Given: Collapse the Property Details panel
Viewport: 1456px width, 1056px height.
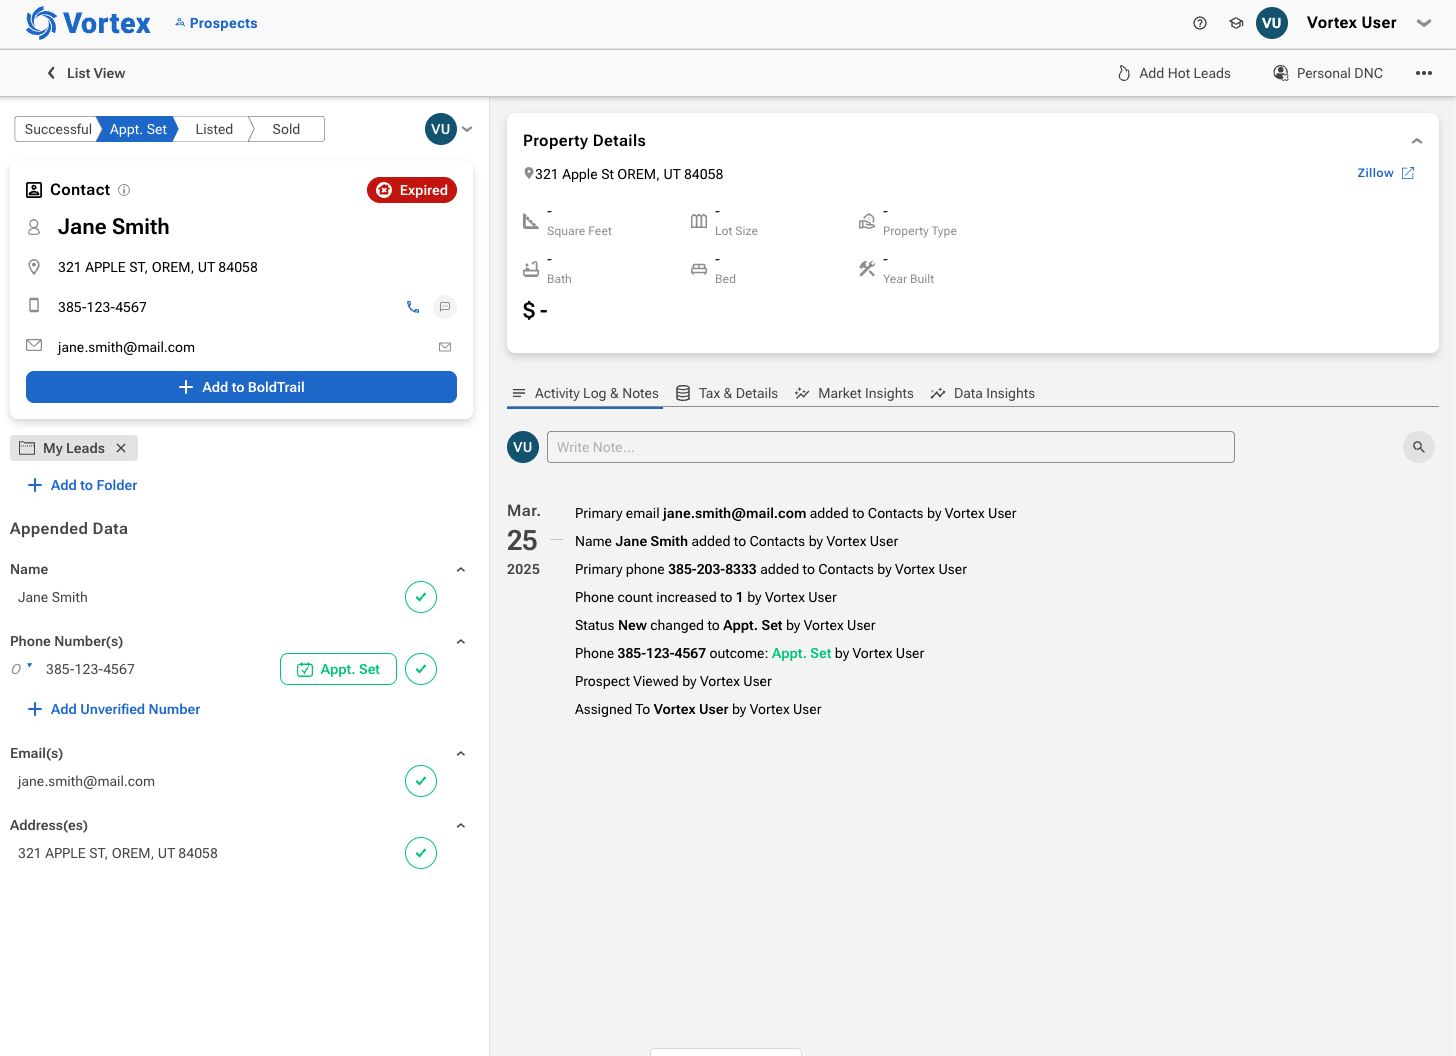Looking at the screenshot, I should 1417,141.
